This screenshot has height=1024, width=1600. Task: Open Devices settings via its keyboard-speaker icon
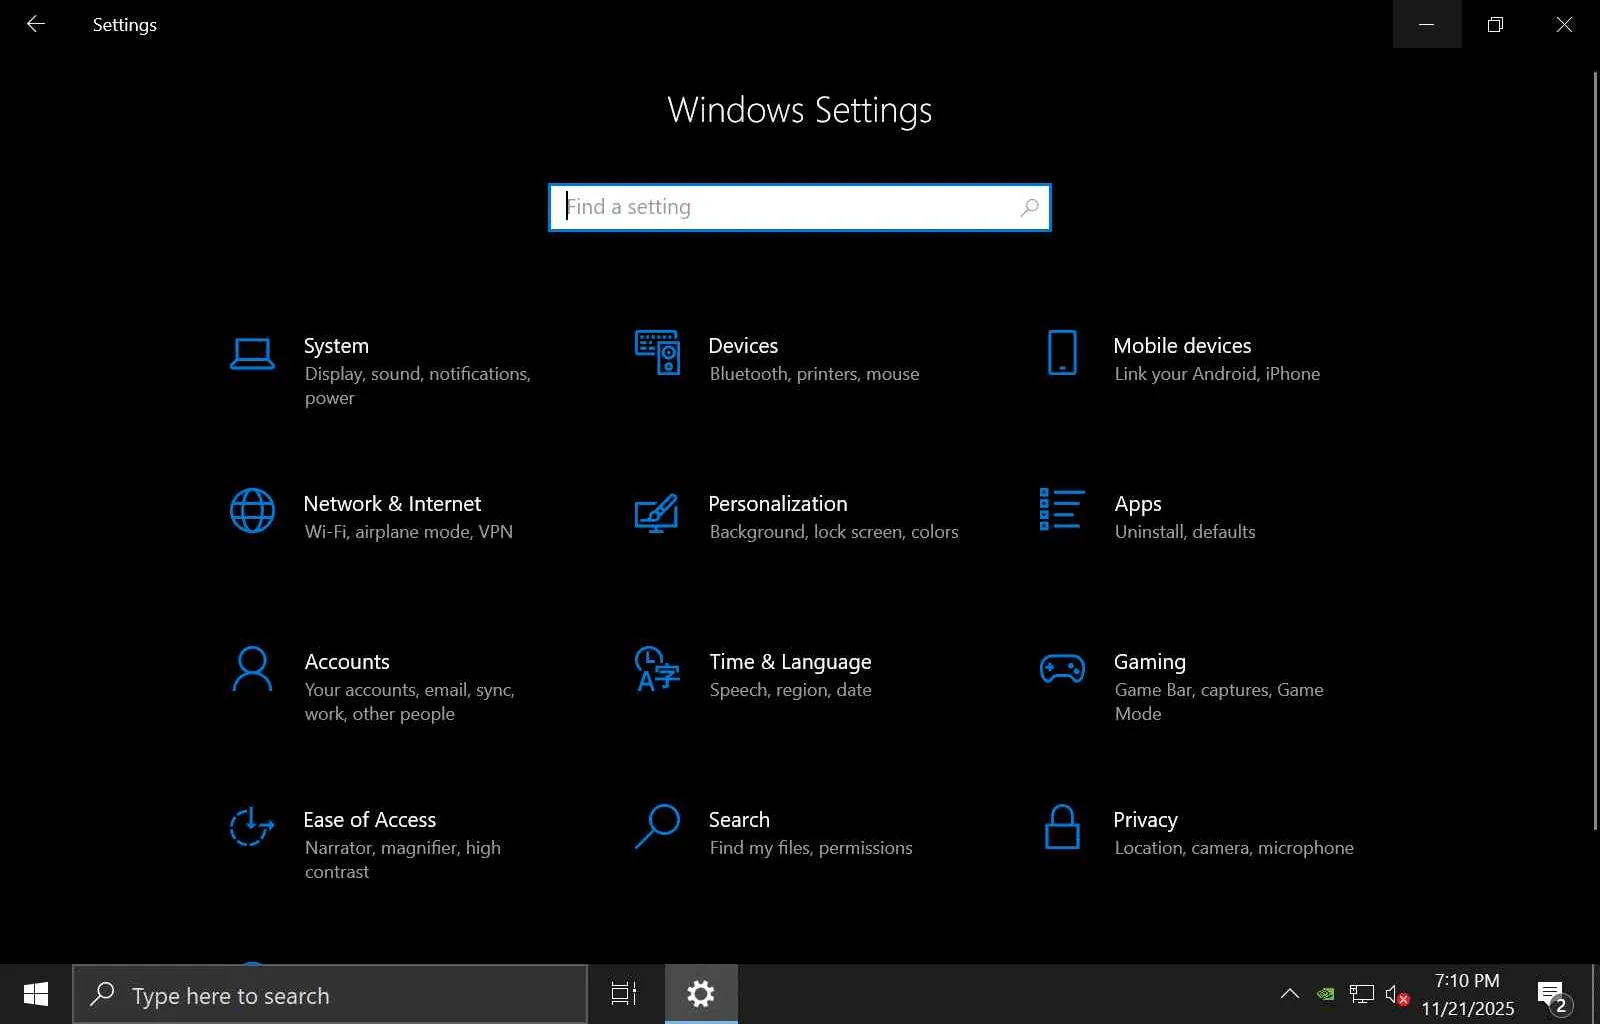point(657,353)
